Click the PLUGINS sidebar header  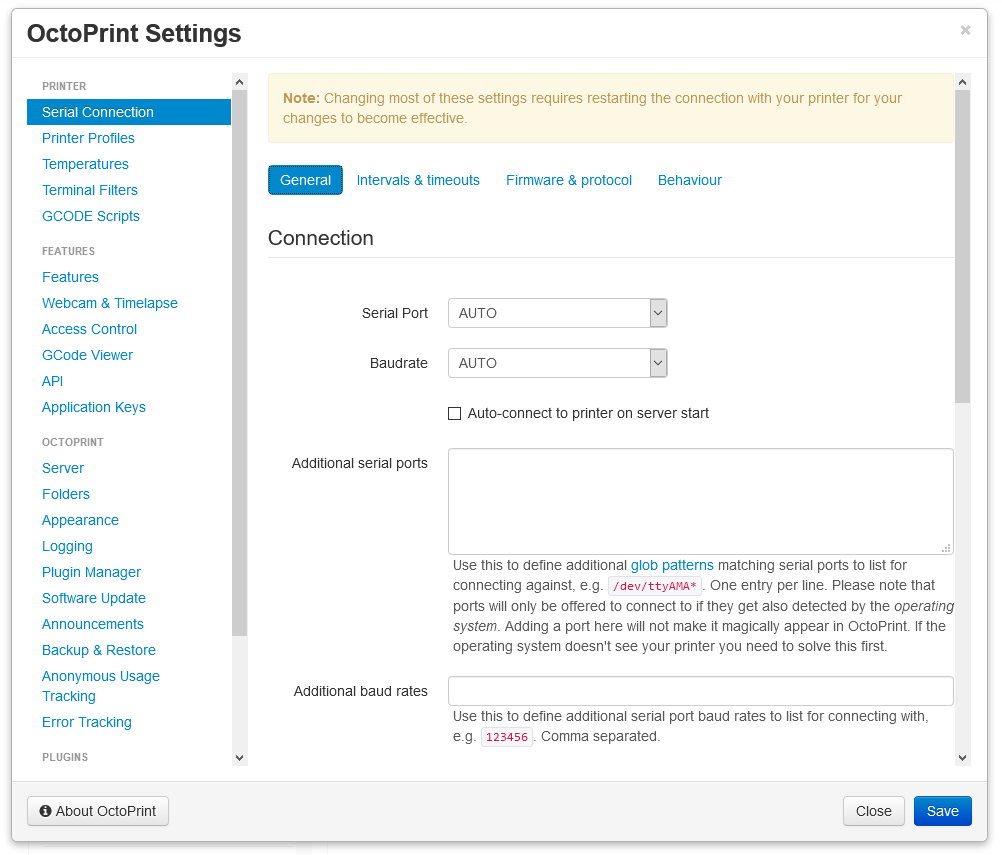pyautogui.click(x=65, y=757)
